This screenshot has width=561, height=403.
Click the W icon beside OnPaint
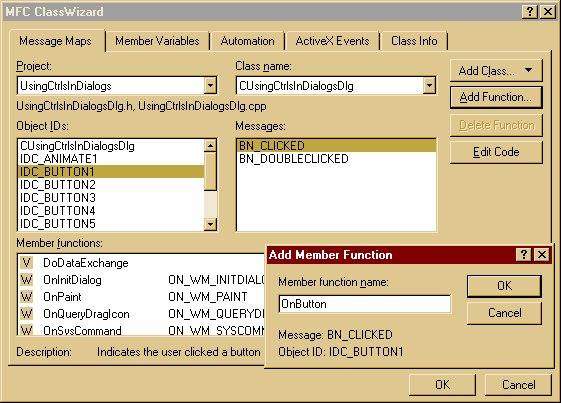[26, 297]
